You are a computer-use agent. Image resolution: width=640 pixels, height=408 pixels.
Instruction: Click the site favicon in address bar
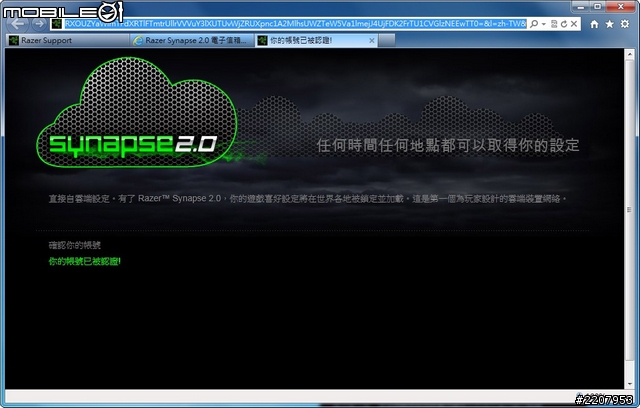pos(57,24)
